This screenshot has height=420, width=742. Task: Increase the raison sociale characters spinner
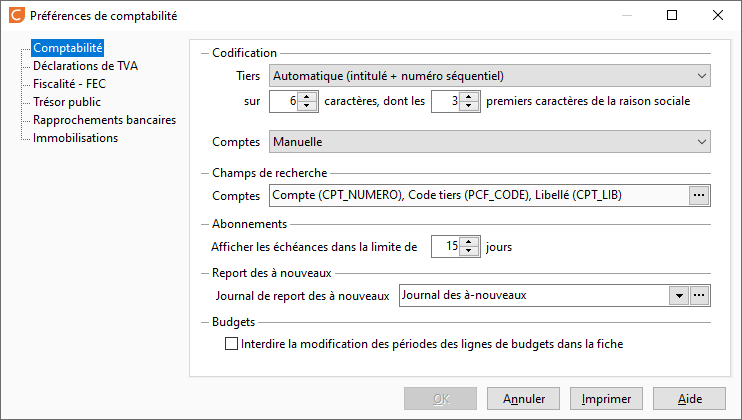click(x=468, y=96)
